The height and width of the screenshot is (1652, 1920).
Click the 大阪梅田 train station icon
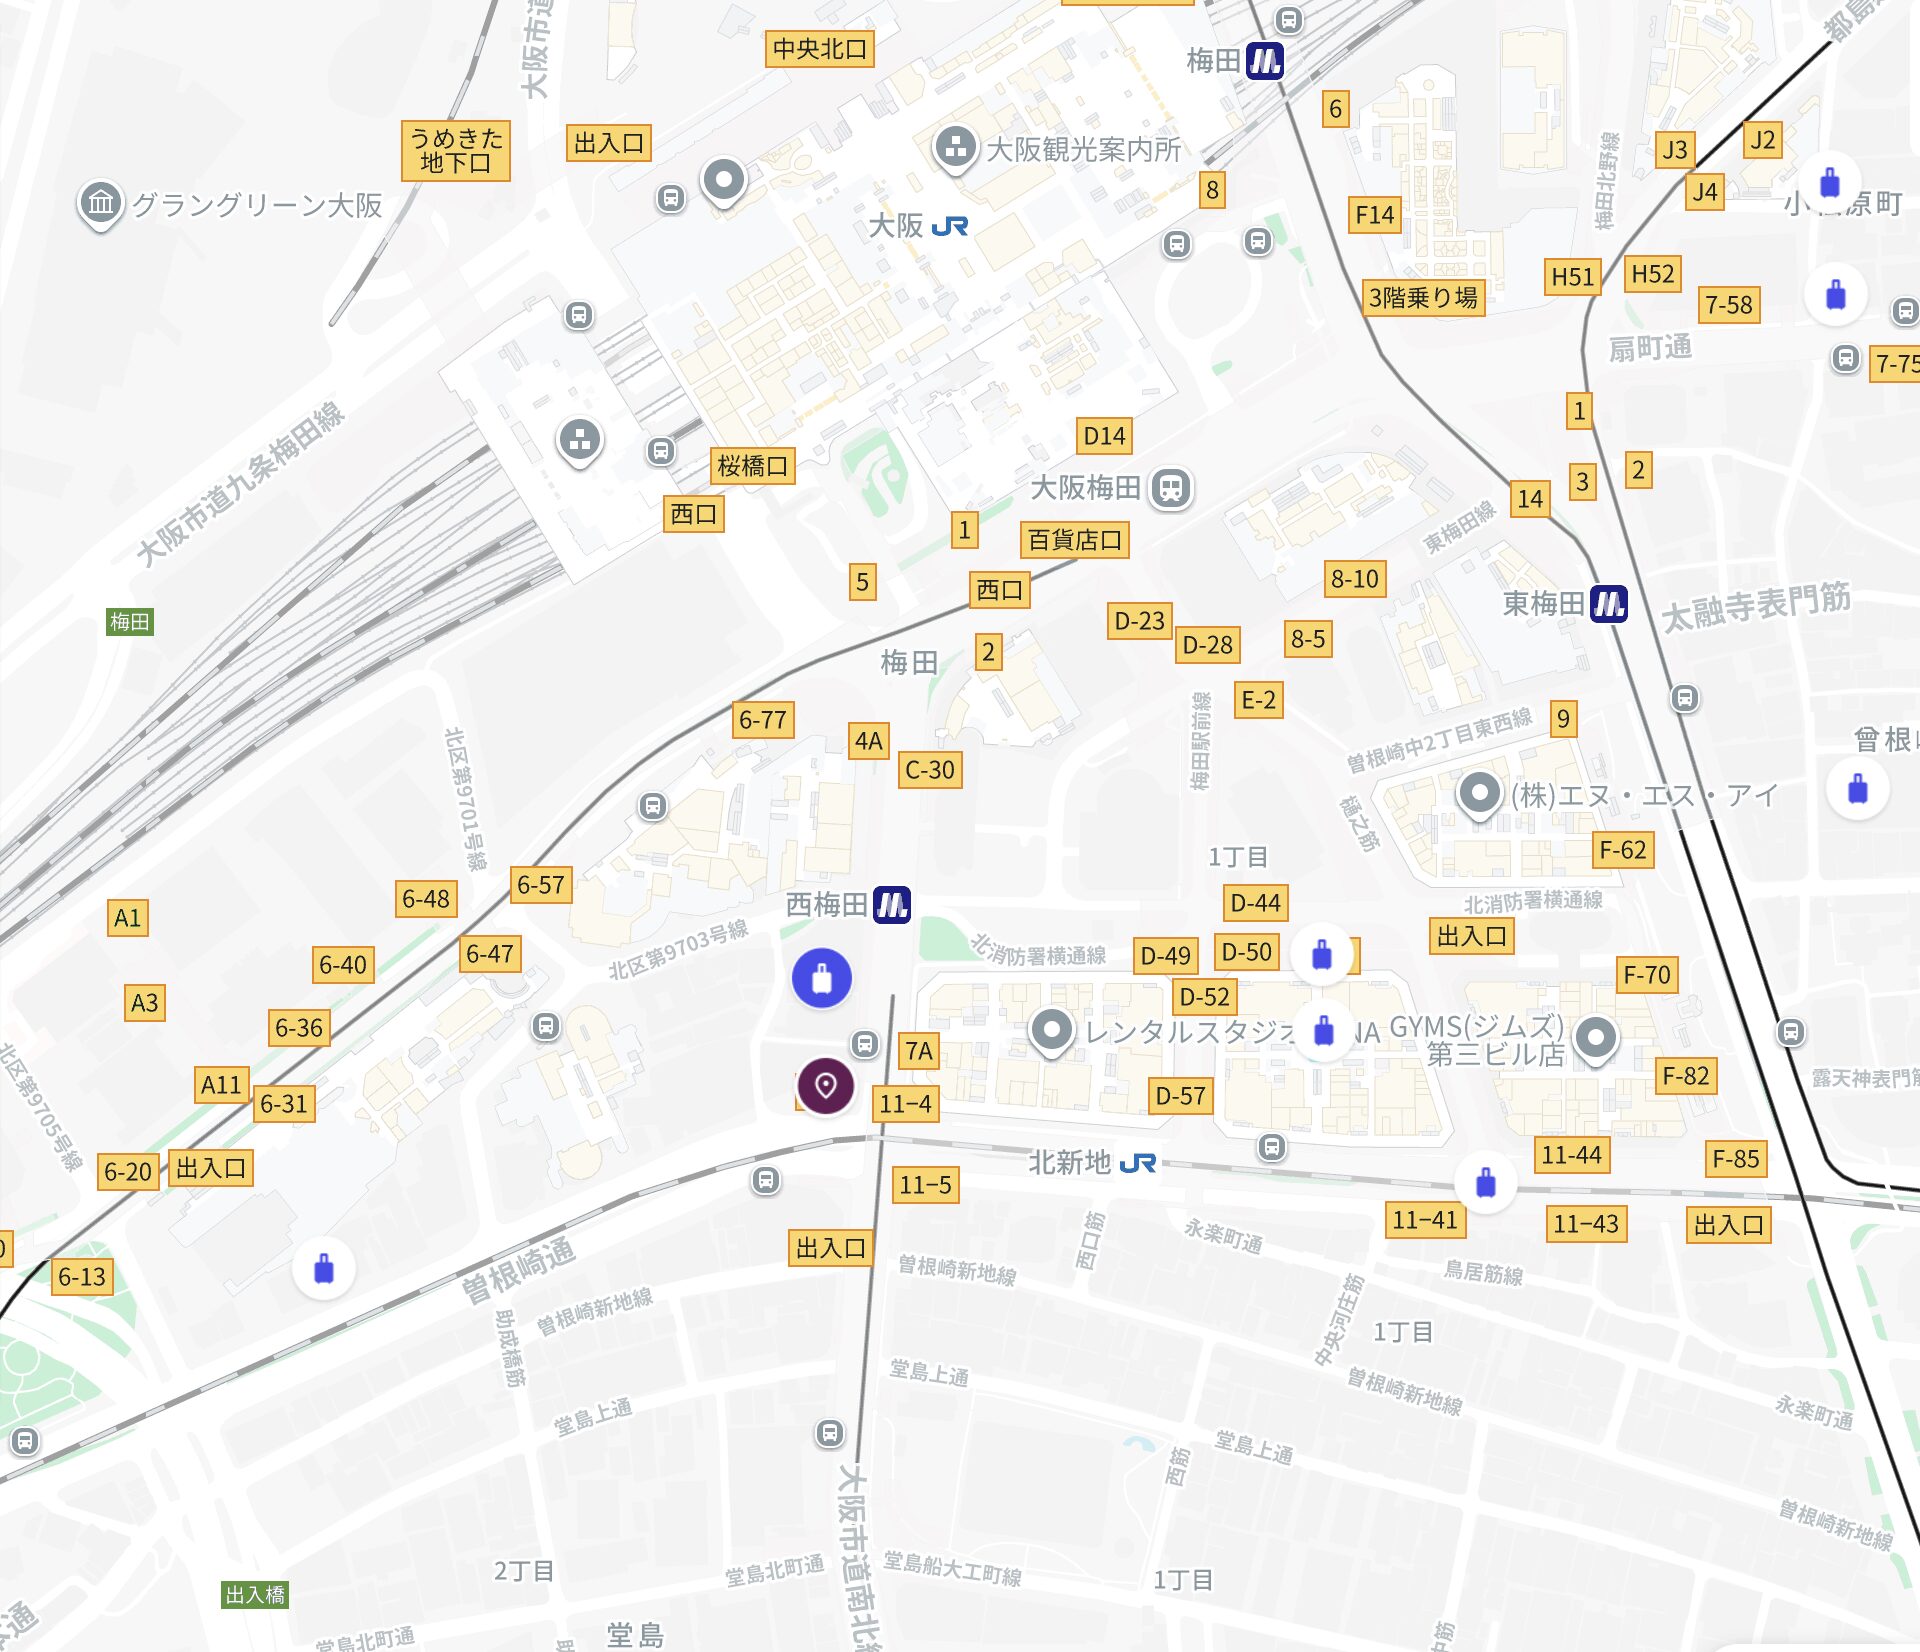coord(1171,488)
